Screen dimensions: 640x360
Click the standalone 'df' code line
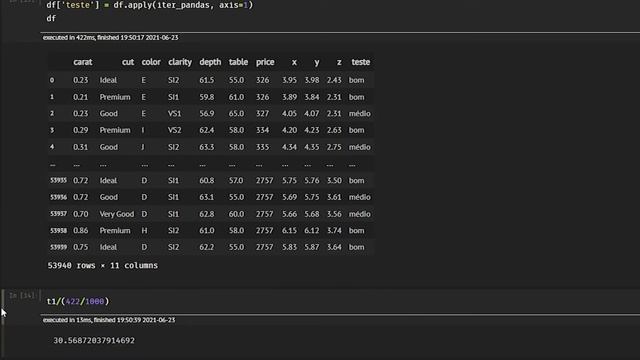[x=51, y=18]
